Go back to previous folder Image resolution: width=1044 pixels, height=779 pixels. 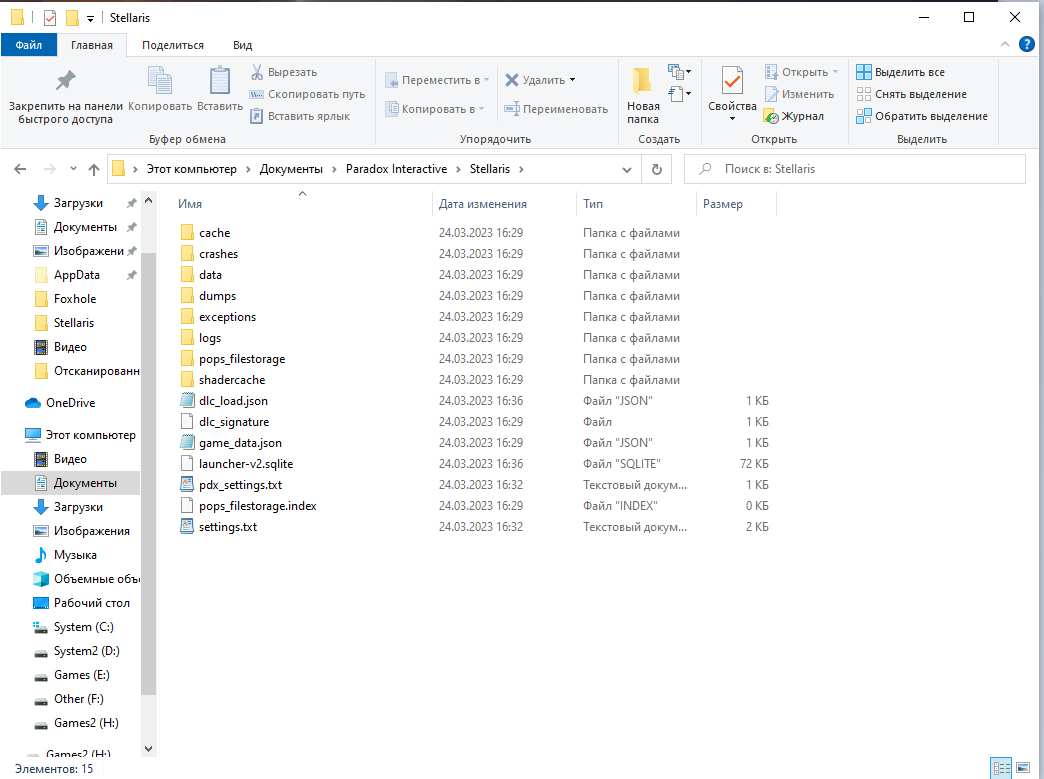[x=20, y=169]
